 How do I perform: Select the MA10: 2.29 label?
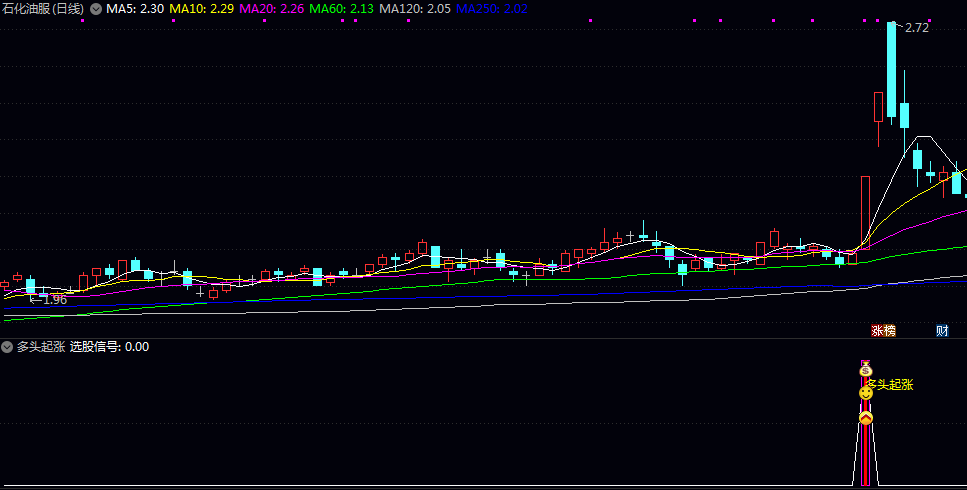pyautogui.click(x=202, y=9)
